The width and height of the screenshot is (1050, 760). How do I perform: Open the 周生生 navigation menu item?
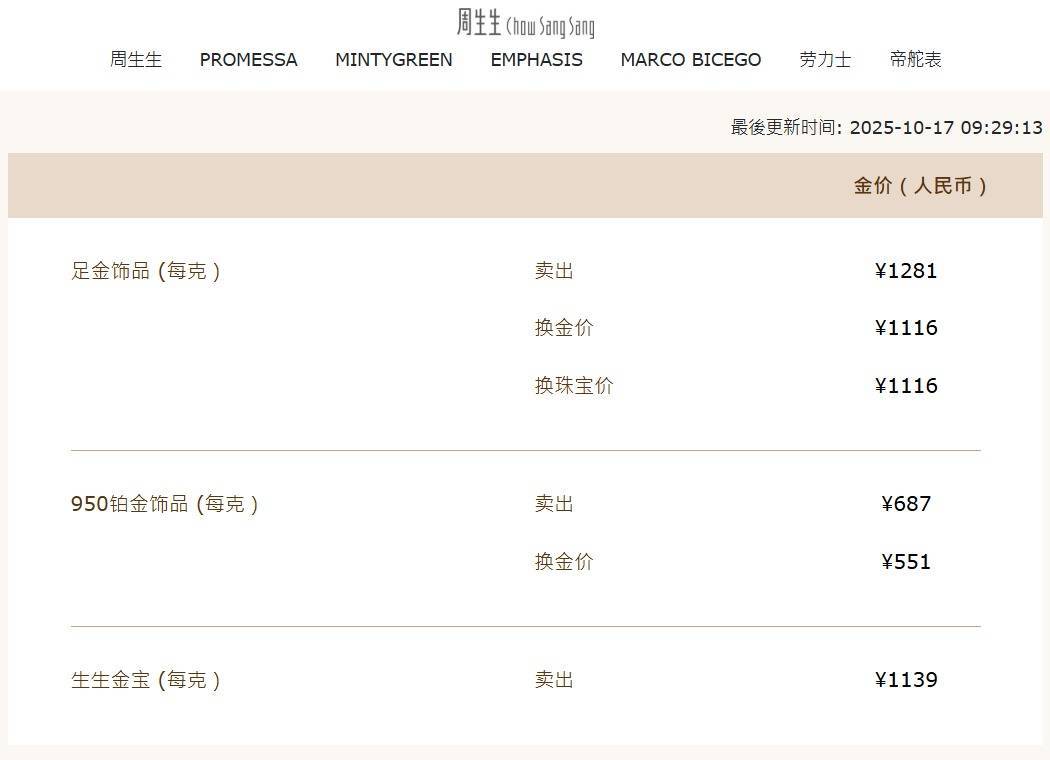pyautogui.click(x=136, y=59)
